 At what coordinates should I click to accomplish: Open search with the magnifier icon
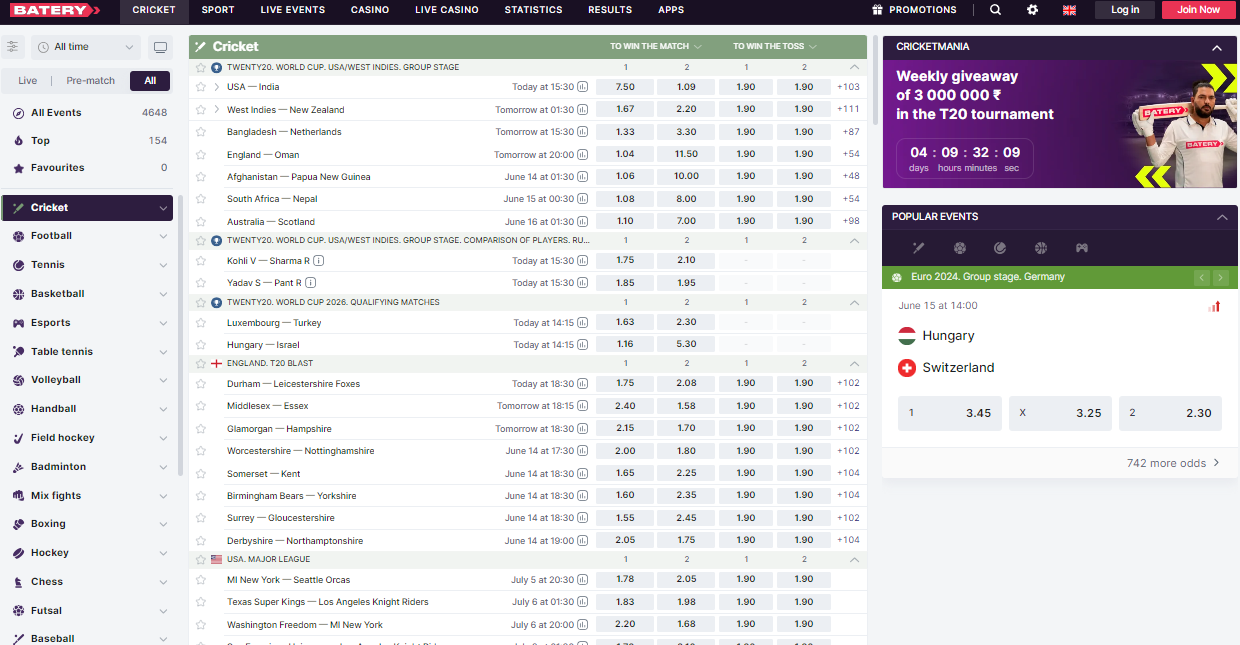pyautogui.click(x=995, y=10)
